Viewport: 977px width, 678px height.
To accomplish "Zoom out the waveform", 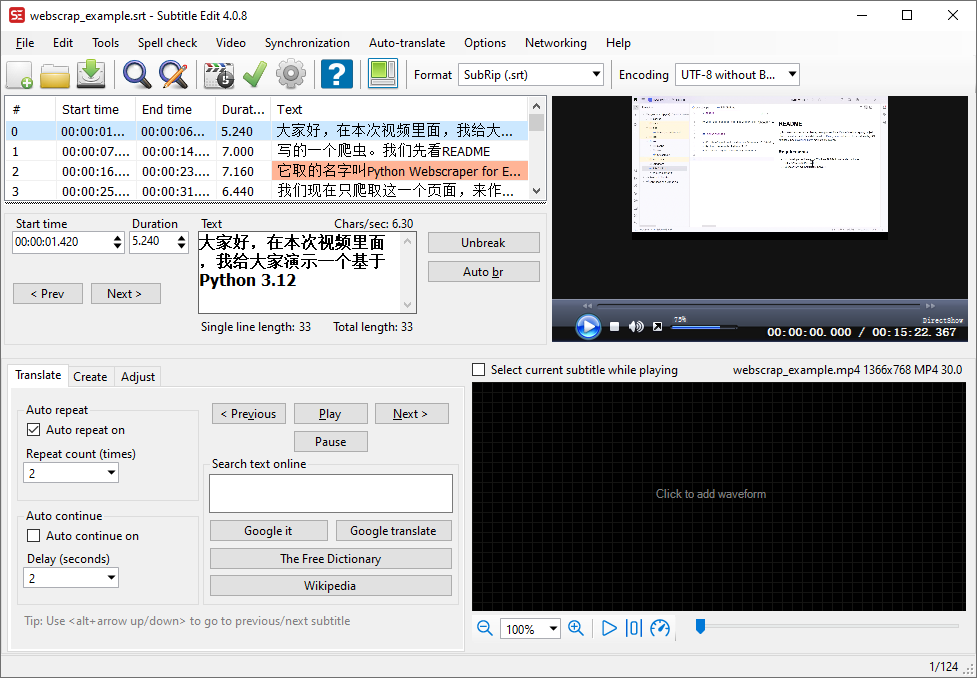I will click(x=484, y=628).
